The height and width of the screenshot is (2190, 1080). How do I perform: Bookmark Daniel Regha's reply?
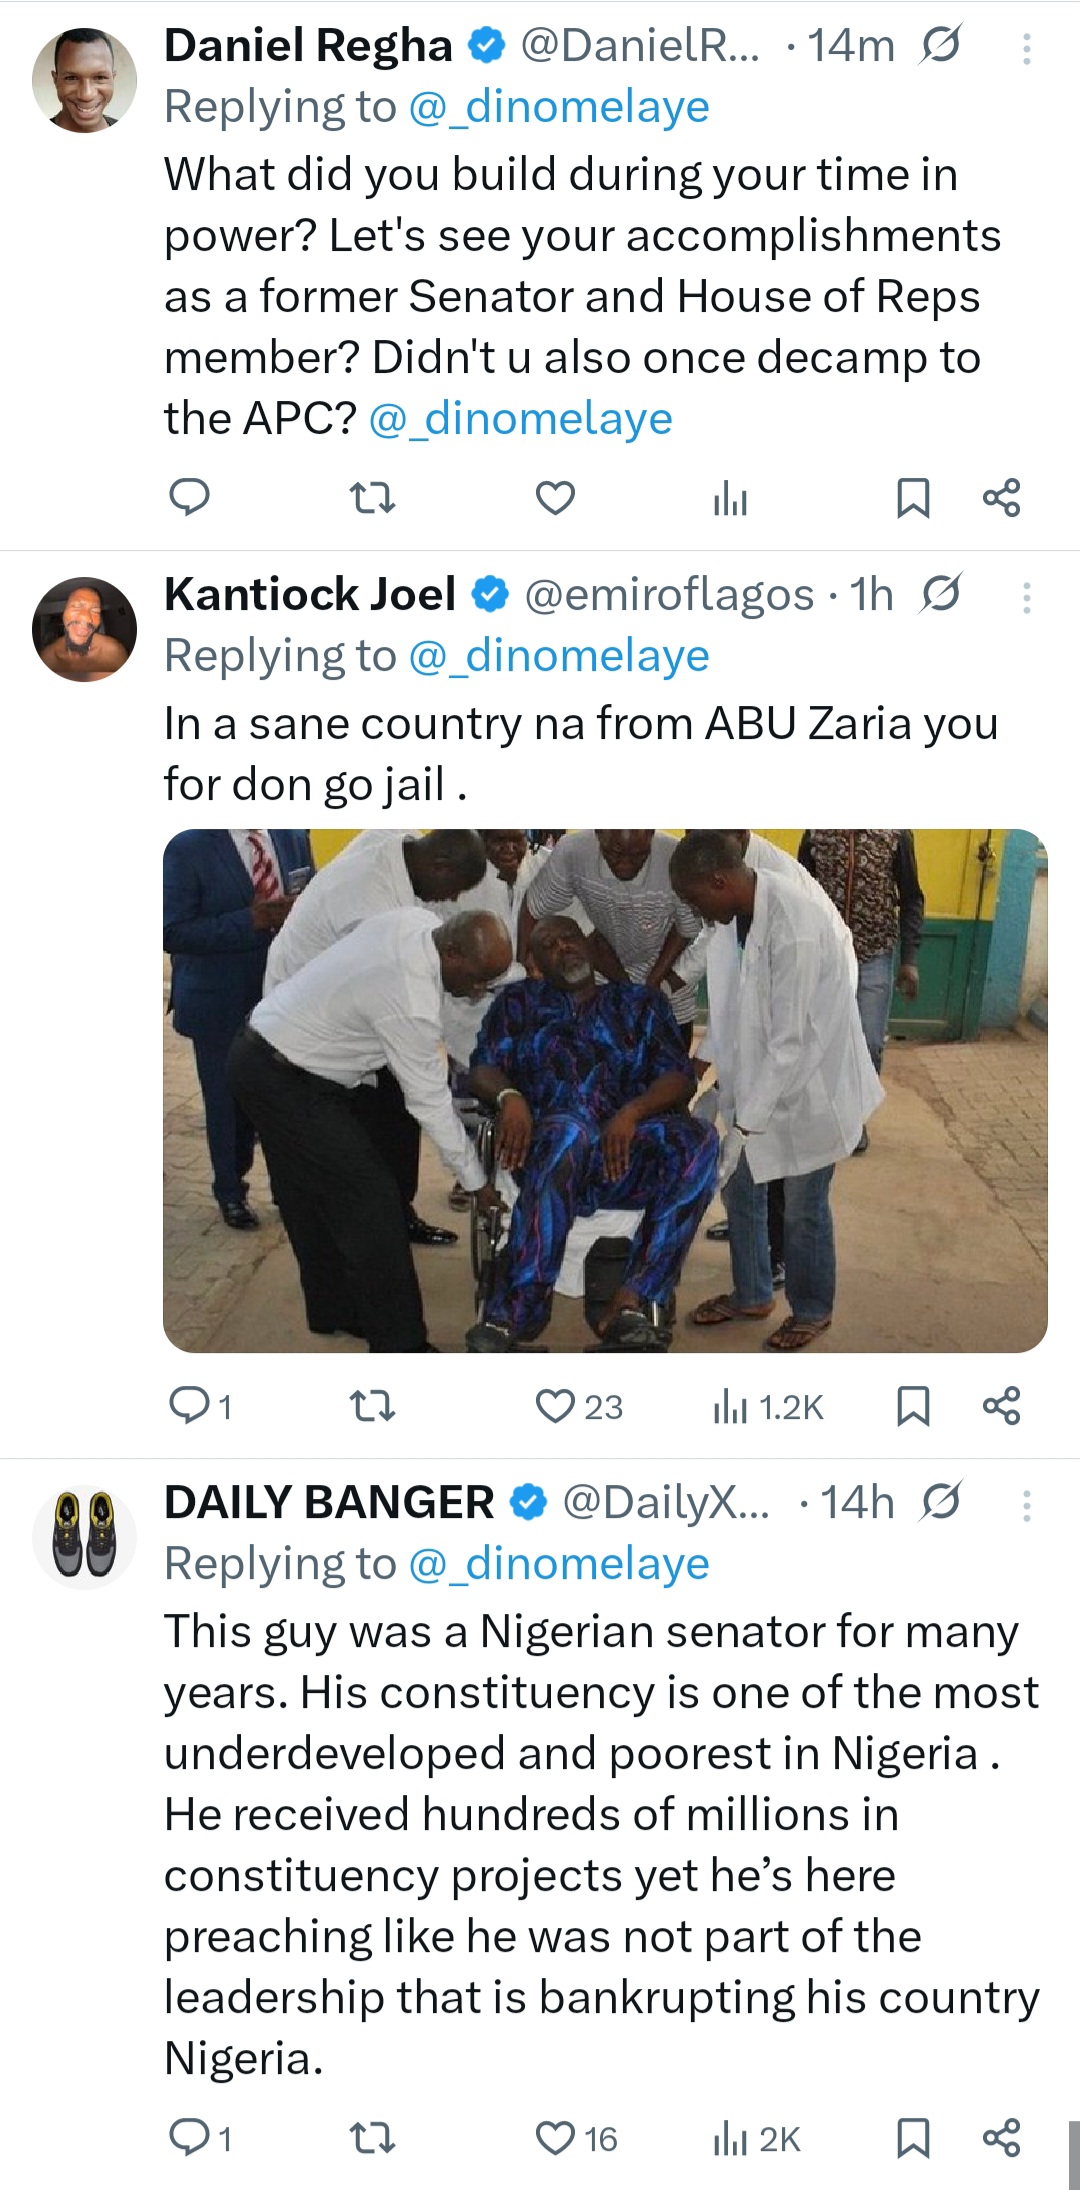coord(915,497)
